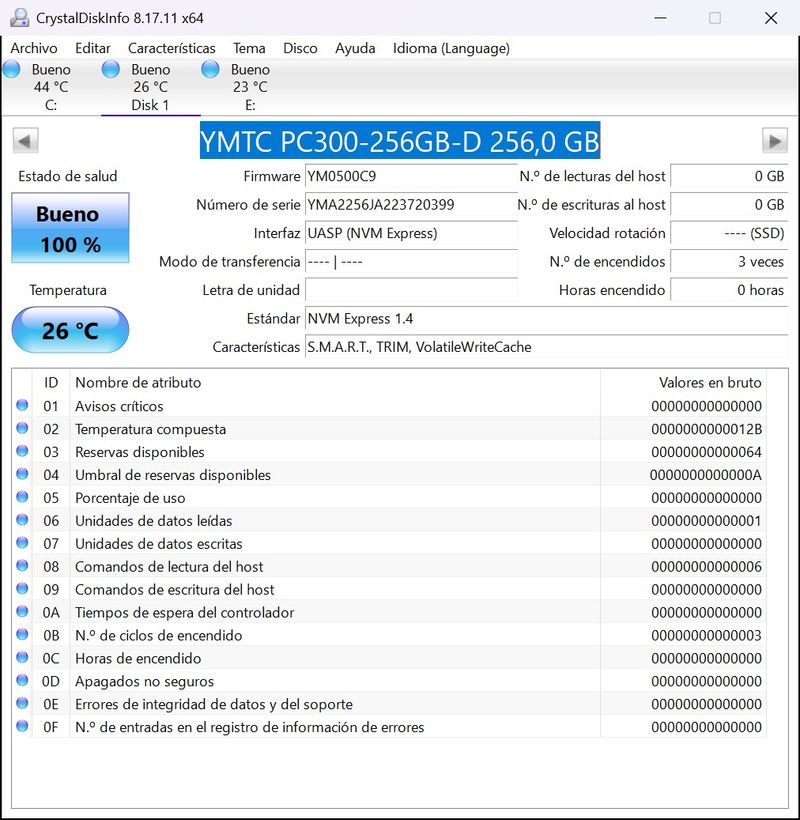
Task: Click the Velocidad rotación value ---- (SSD)
Action: [x=729, y=233]
